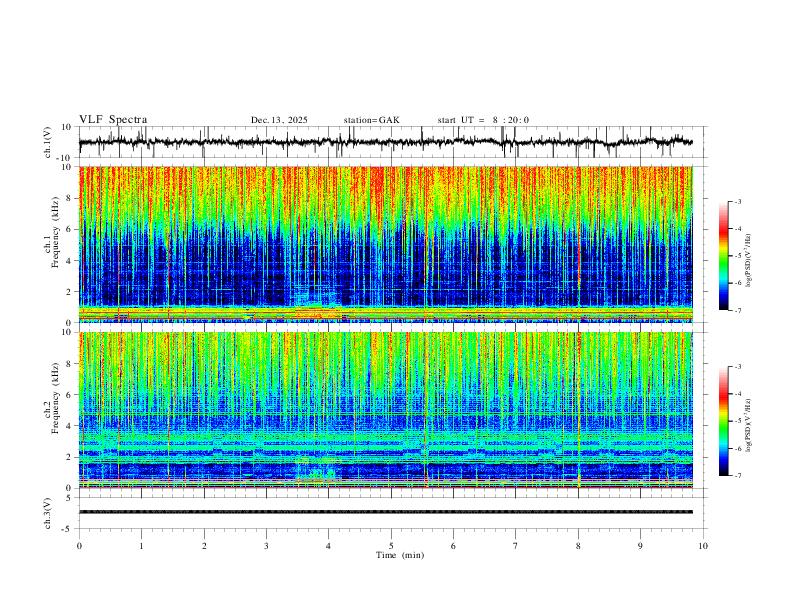This screenshot has height=612, width=792.
Task: Click the "station=GAK" label
Action: 371,120
